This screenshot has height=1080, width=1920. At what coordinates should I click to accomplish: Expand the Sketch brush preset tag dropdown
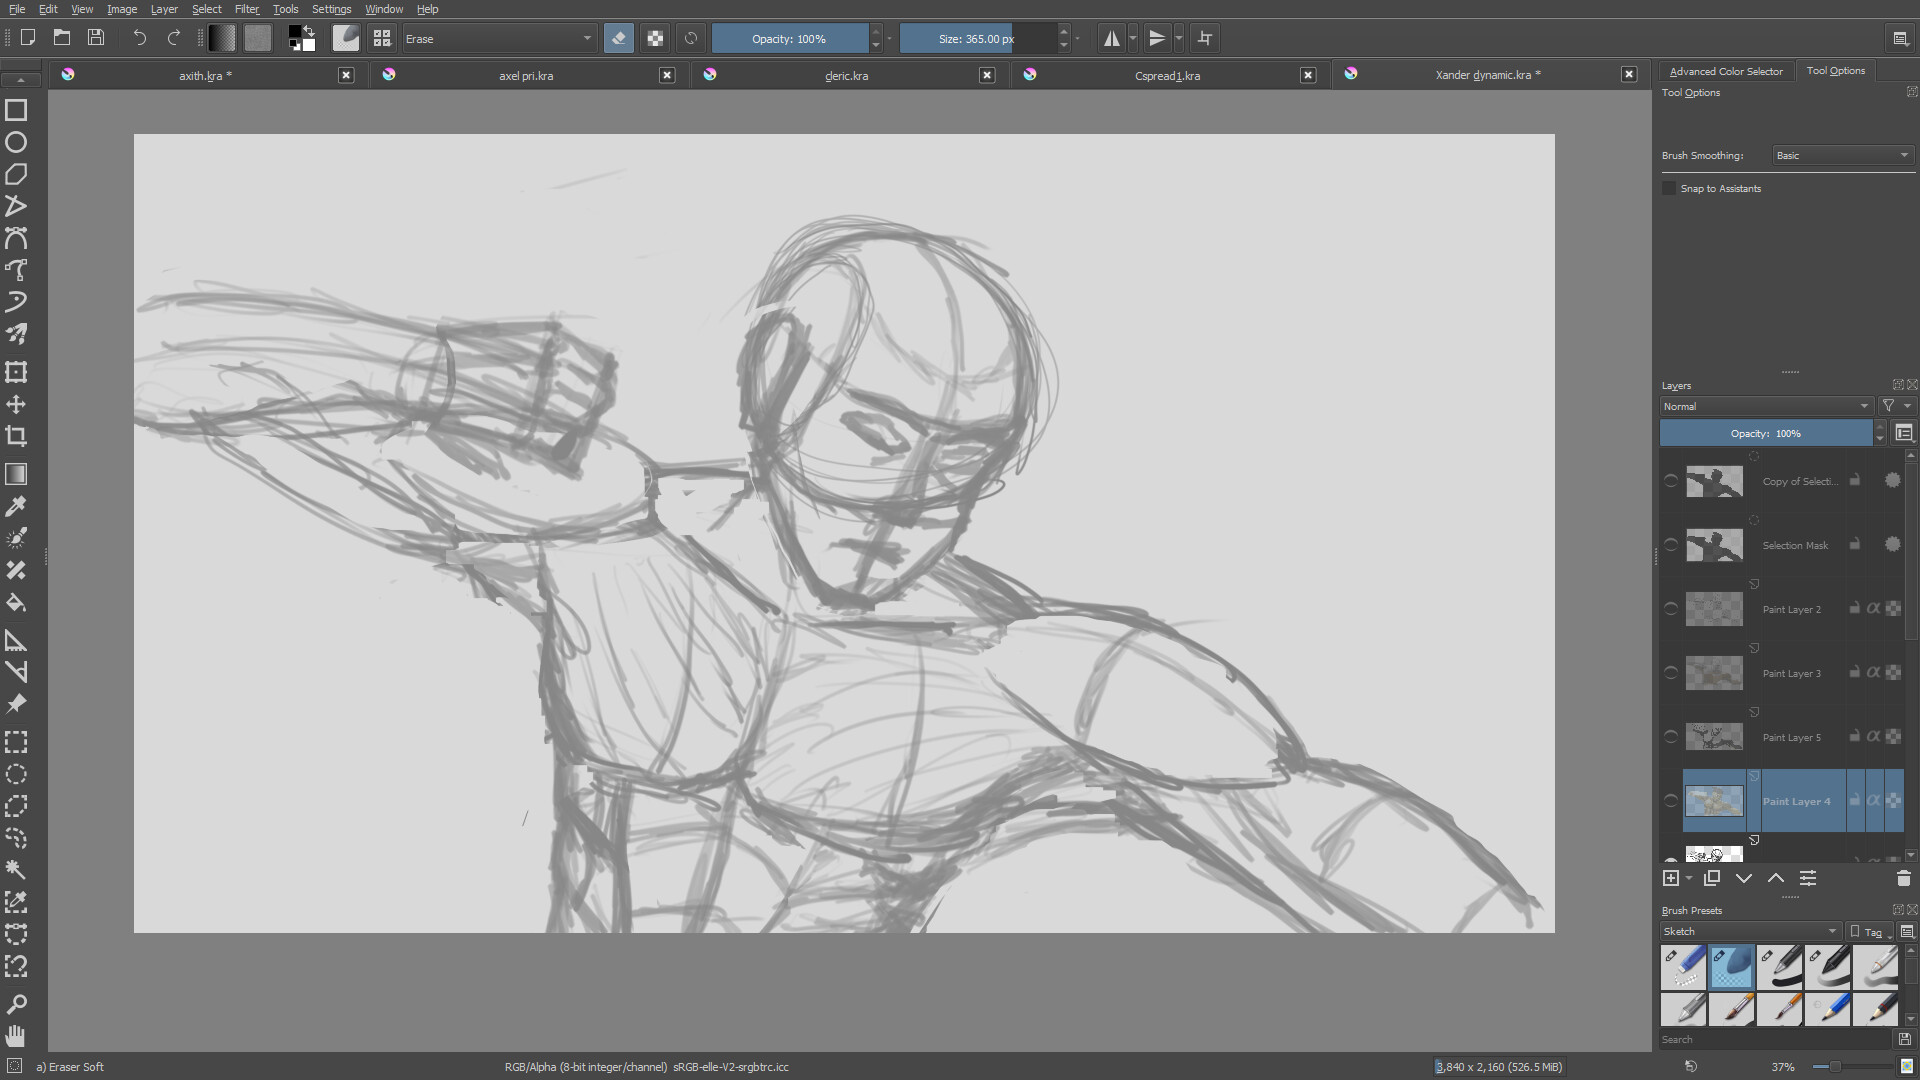tap(1749, 931)
